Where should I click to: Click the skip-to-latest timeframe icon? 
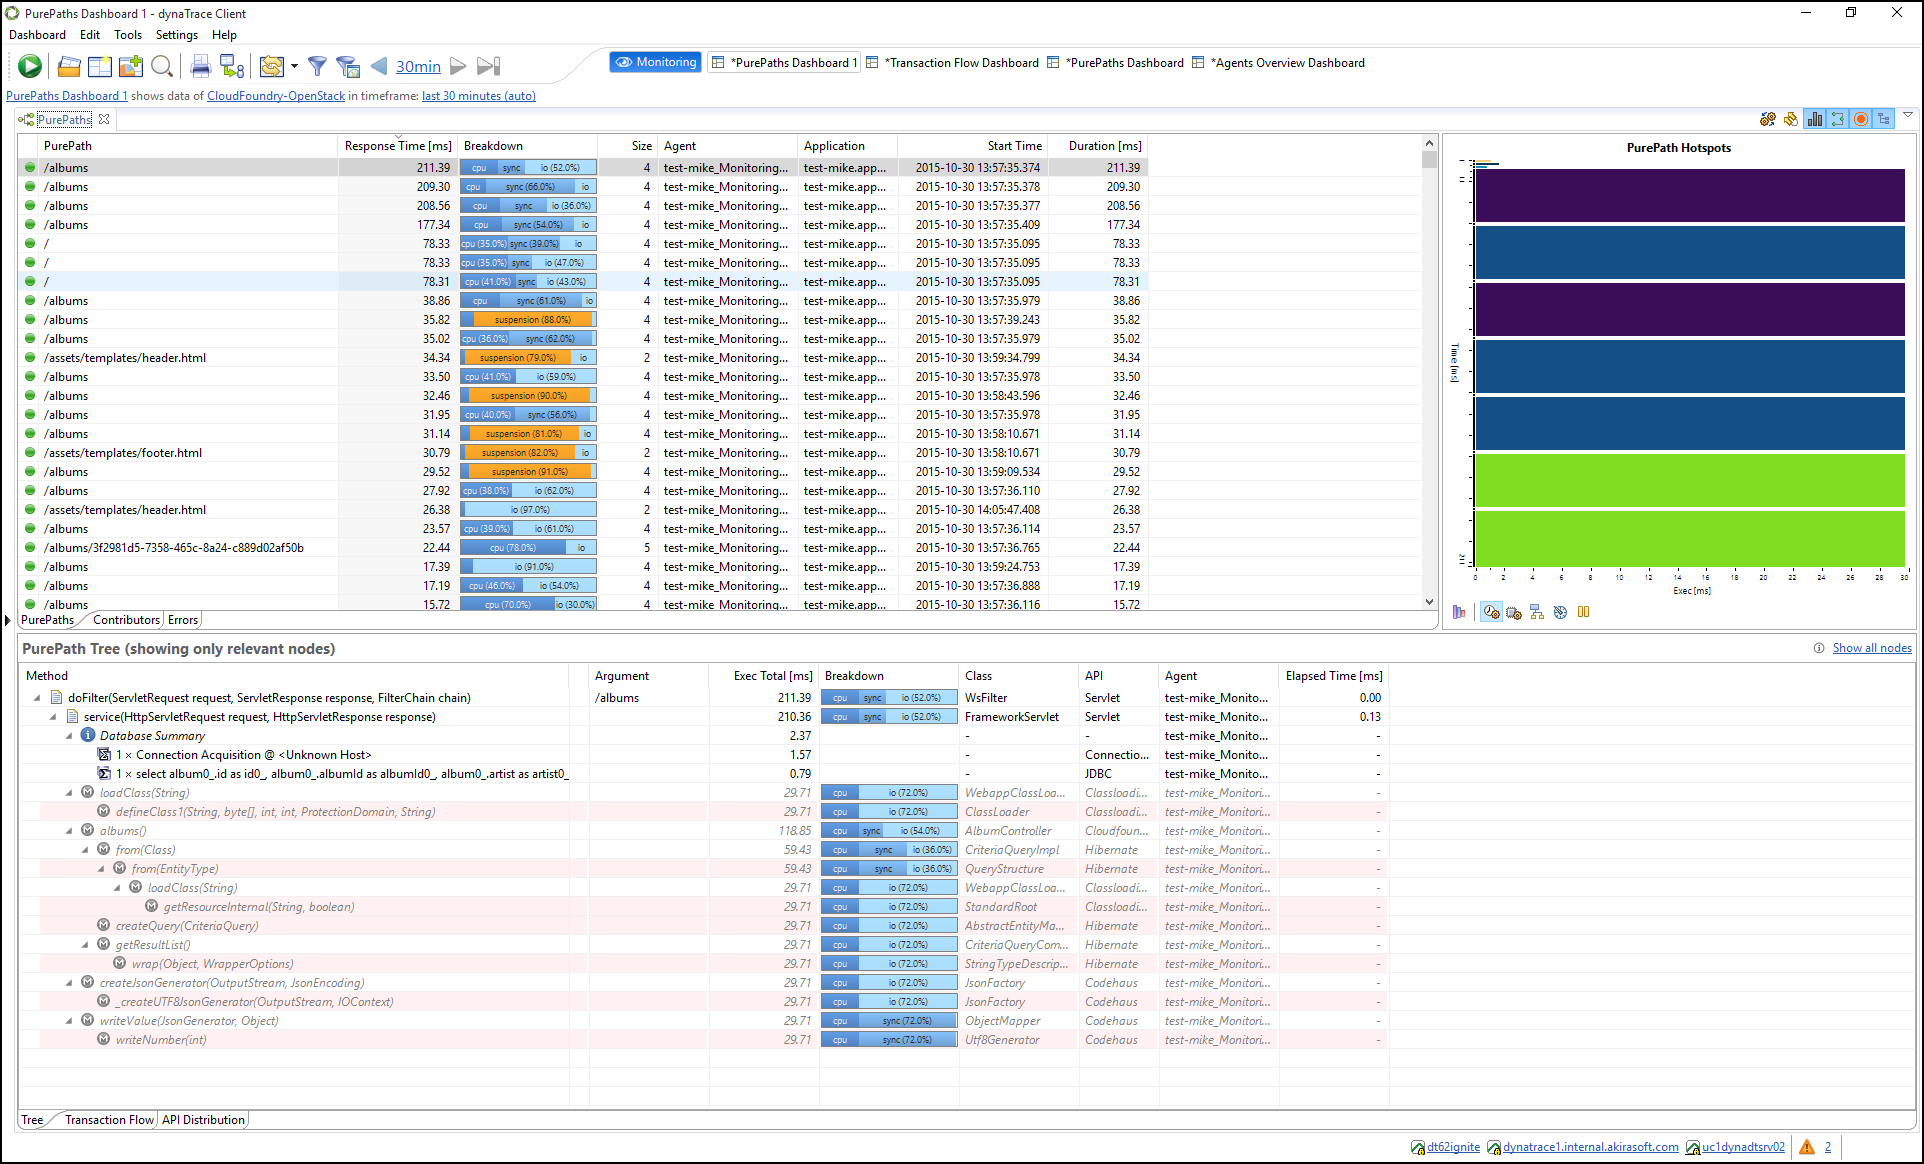488,66
